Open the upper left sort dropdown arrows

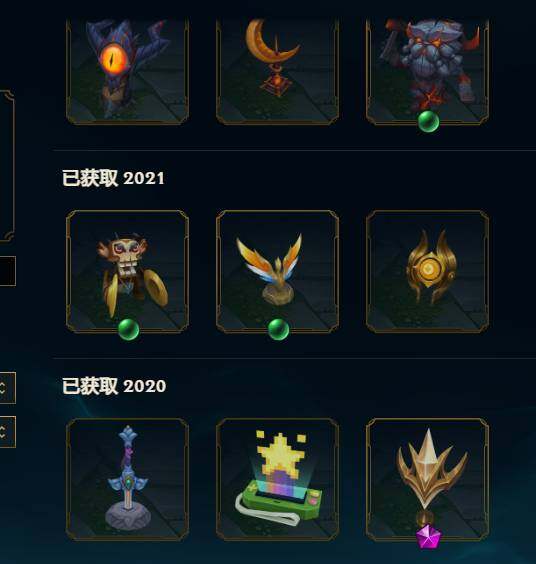point(7,388)
